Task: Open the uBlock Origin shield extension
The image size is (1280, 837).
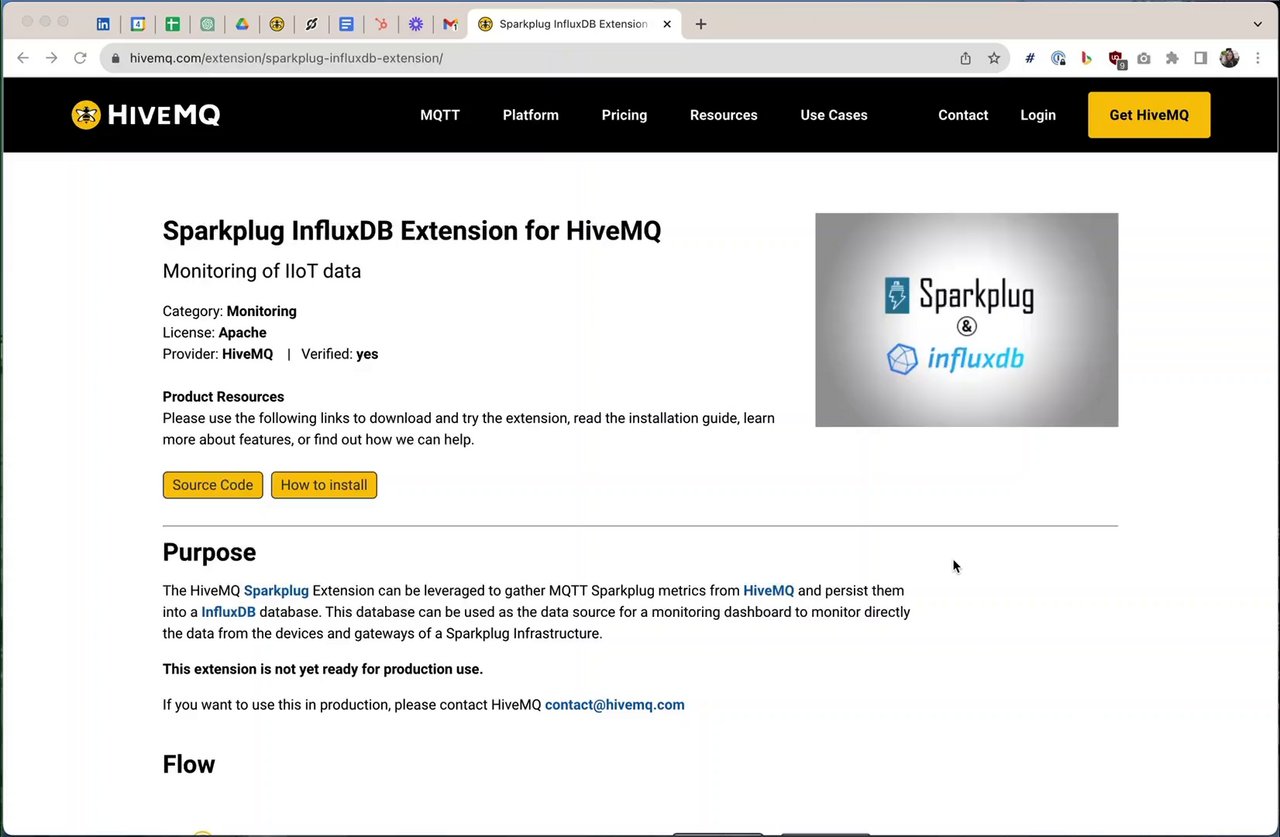Action: [x=1116, y=59]
